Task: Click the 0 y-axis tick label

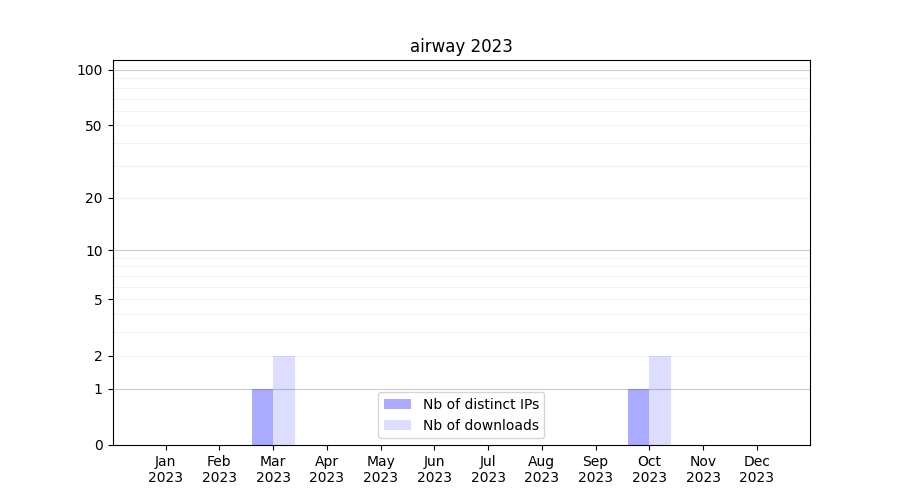Action: point(98,445)
